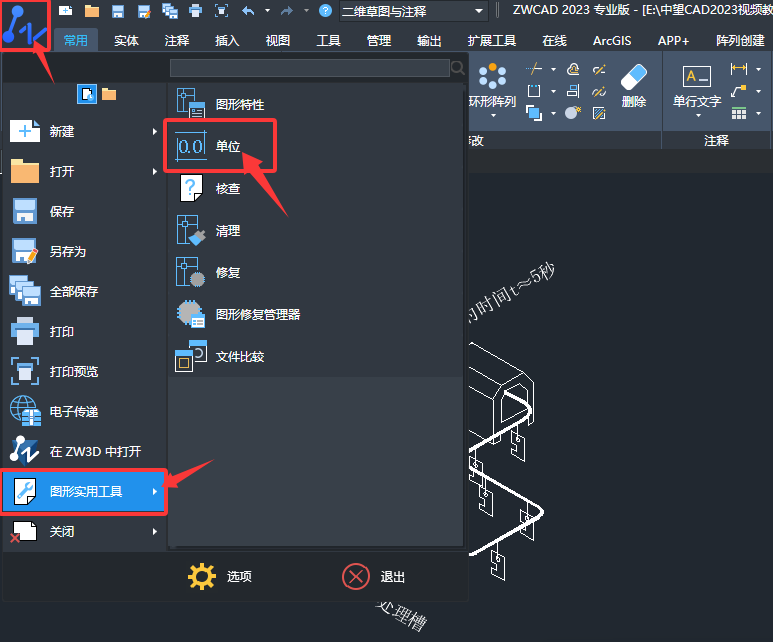Select 单位 units command
Image resolution: width=773 pixels, height=642 pixels.
point(316,146)
